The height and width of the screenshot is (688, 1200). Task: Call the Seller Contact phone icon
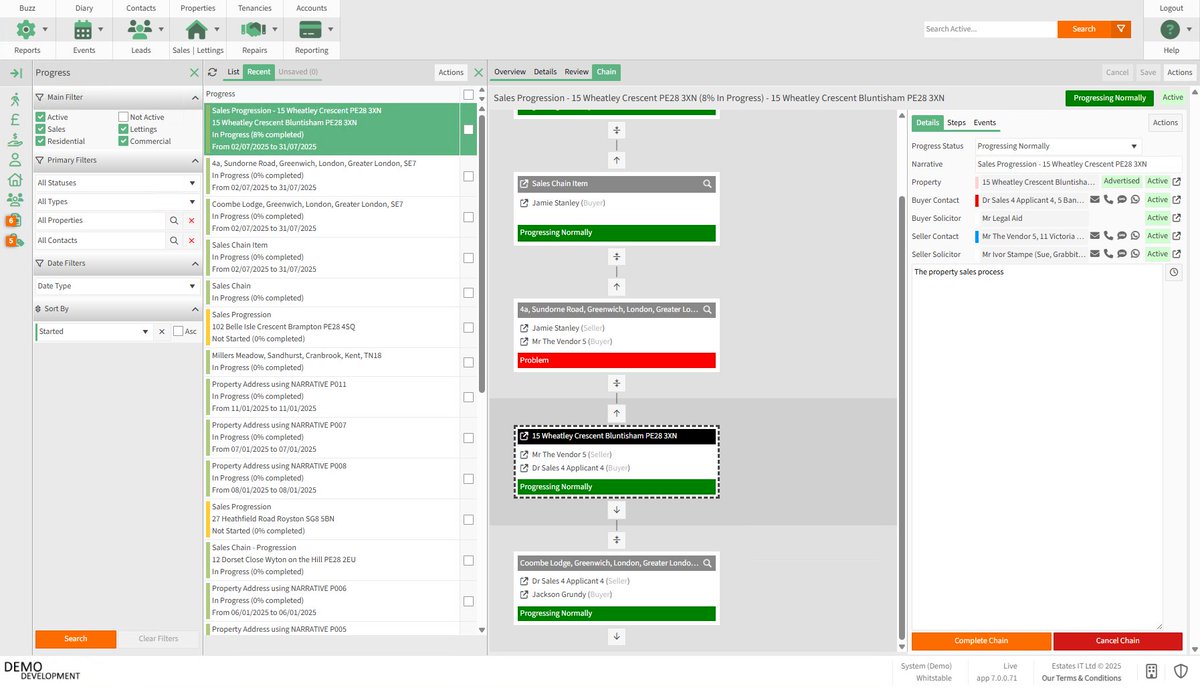[x=1108, y=236]
